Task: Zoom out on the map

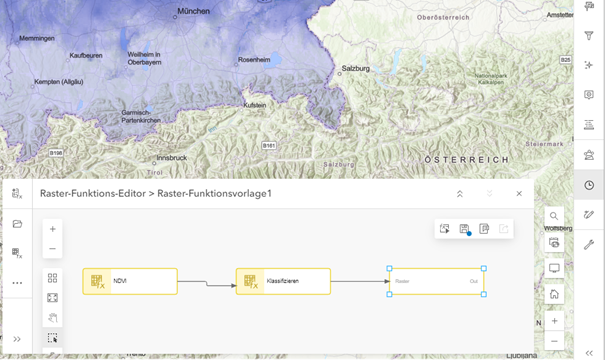Action: click(554, 341)
